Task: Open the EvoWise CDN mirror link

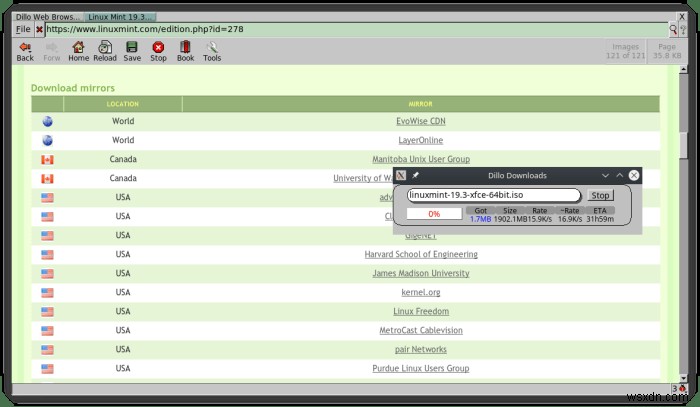Action: 421,121
